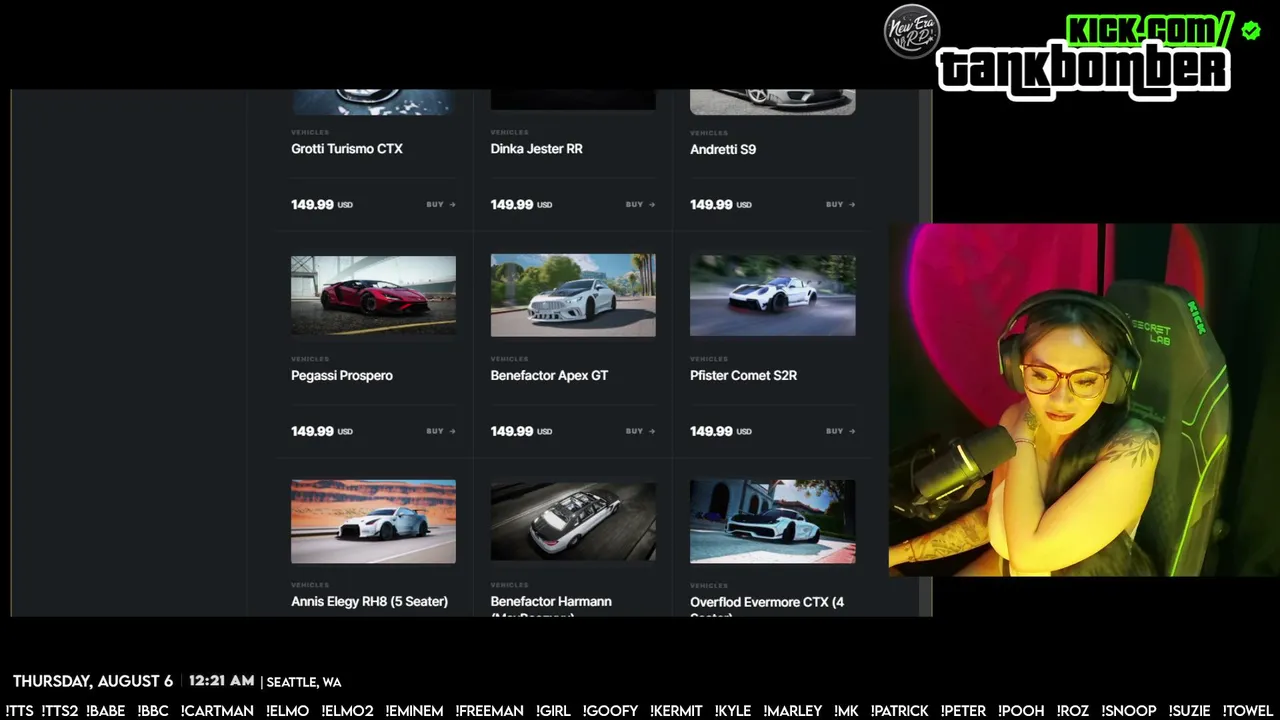
Task: Click the !SNOOP command in the ticker
Action: 1129,711
